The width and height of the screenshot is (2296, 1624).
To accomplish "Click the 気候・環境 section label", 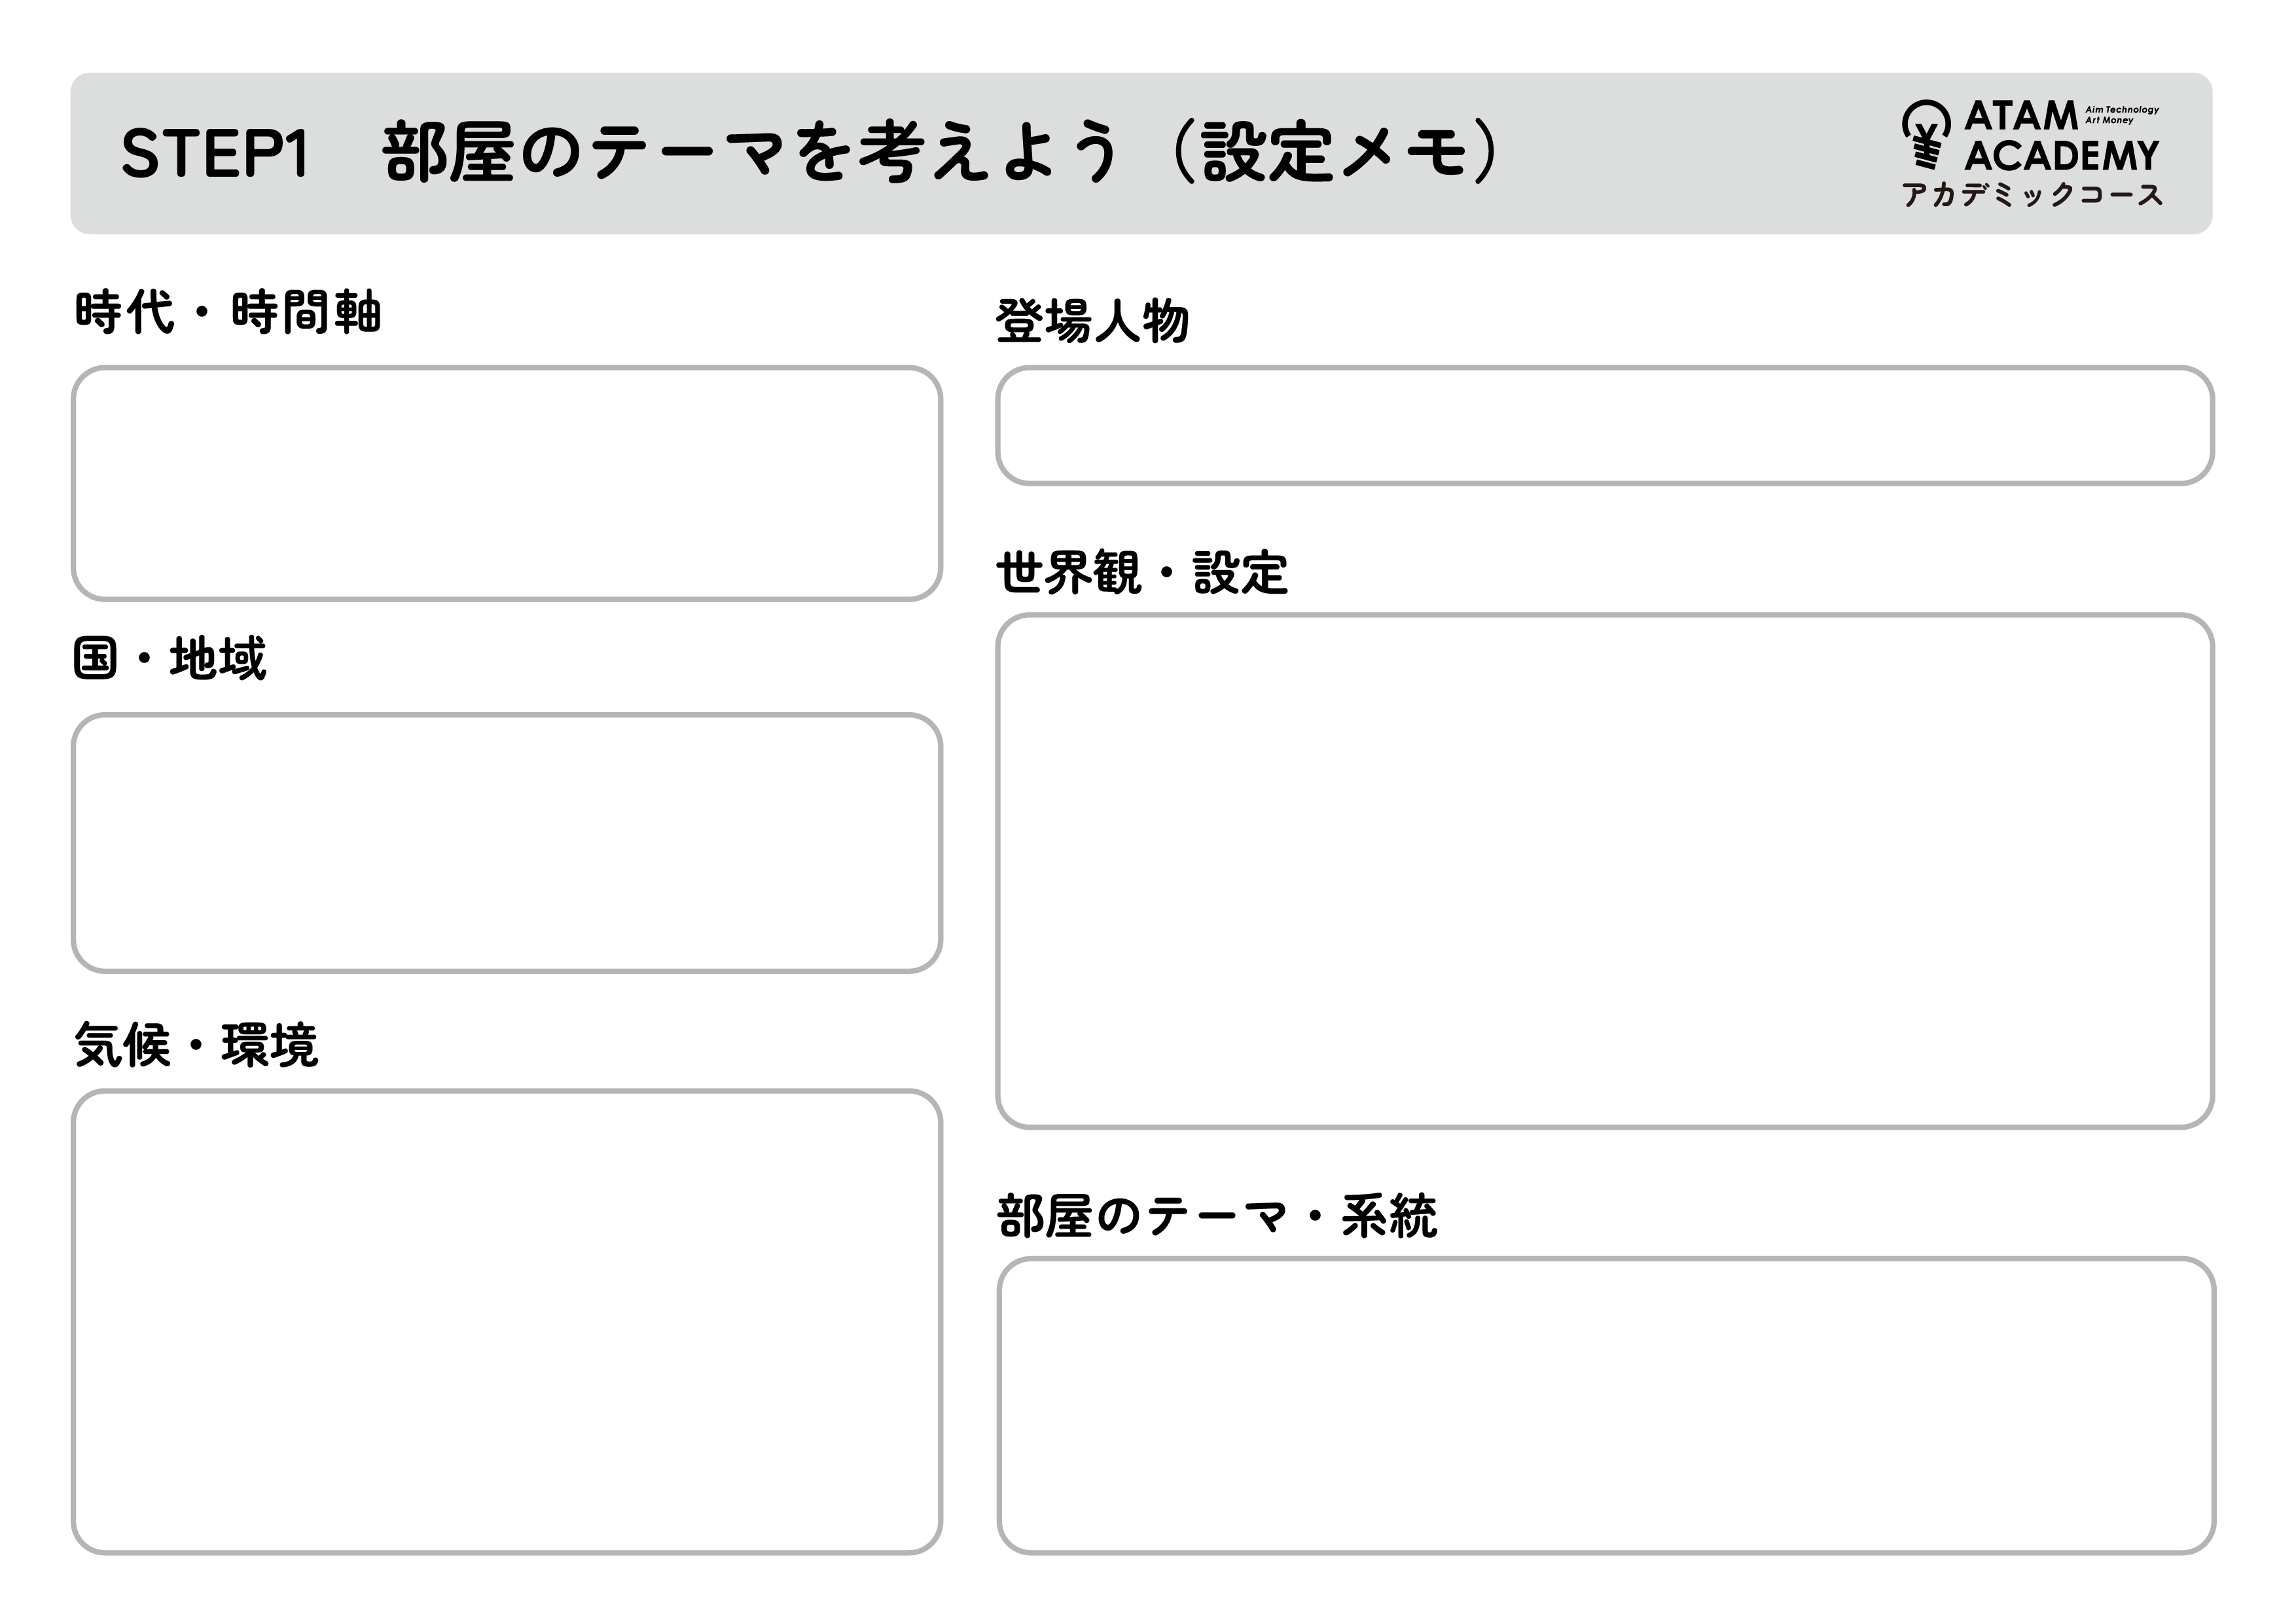I will 196,1046.
